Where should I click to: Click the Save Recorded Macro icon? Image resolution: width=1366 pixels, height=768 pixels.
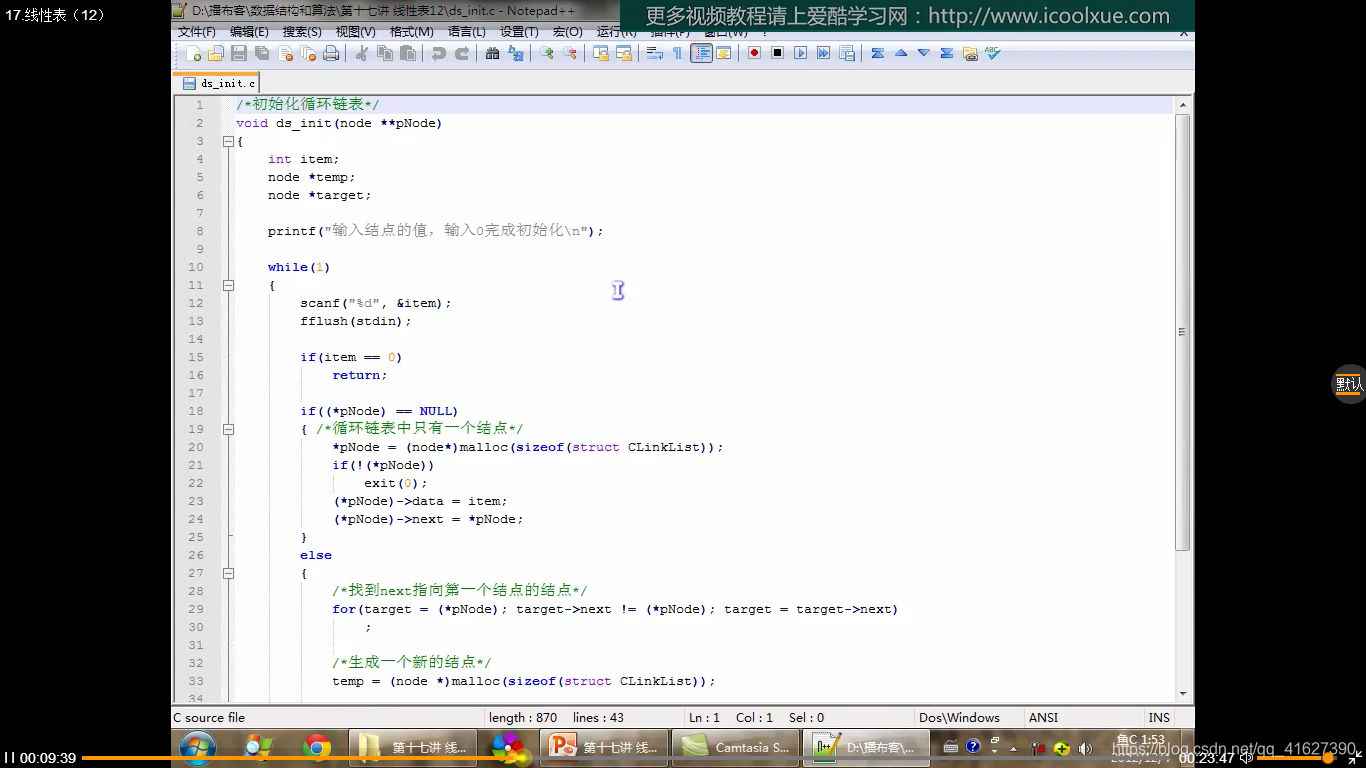coord(847,53)
